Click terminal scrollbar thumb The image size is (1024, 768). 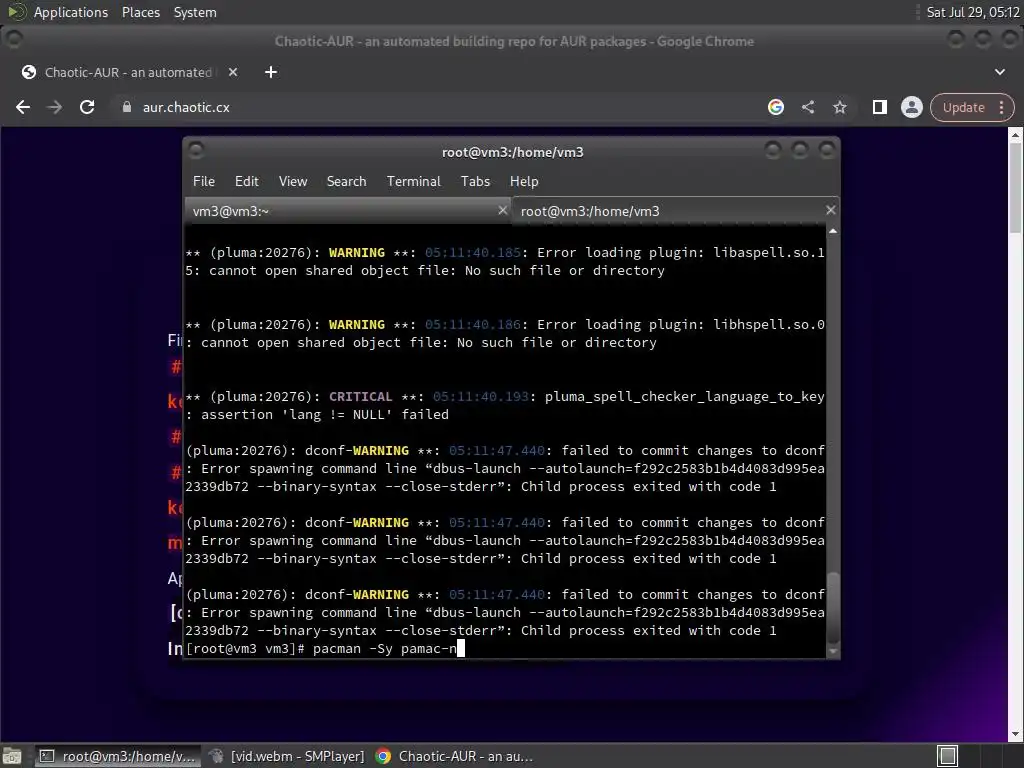833,608
